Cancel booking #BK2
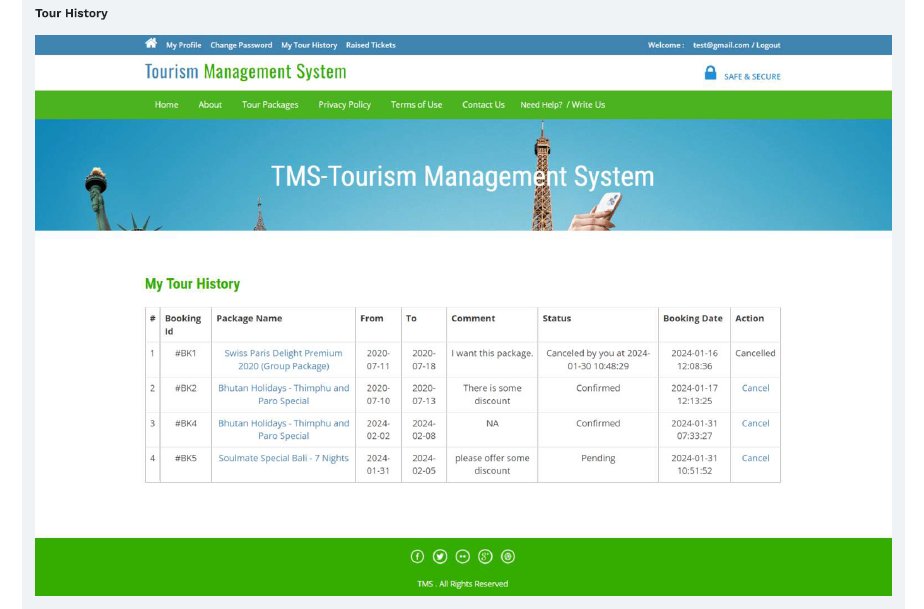Screen dimensions: 924x609 tap(755, 388)
